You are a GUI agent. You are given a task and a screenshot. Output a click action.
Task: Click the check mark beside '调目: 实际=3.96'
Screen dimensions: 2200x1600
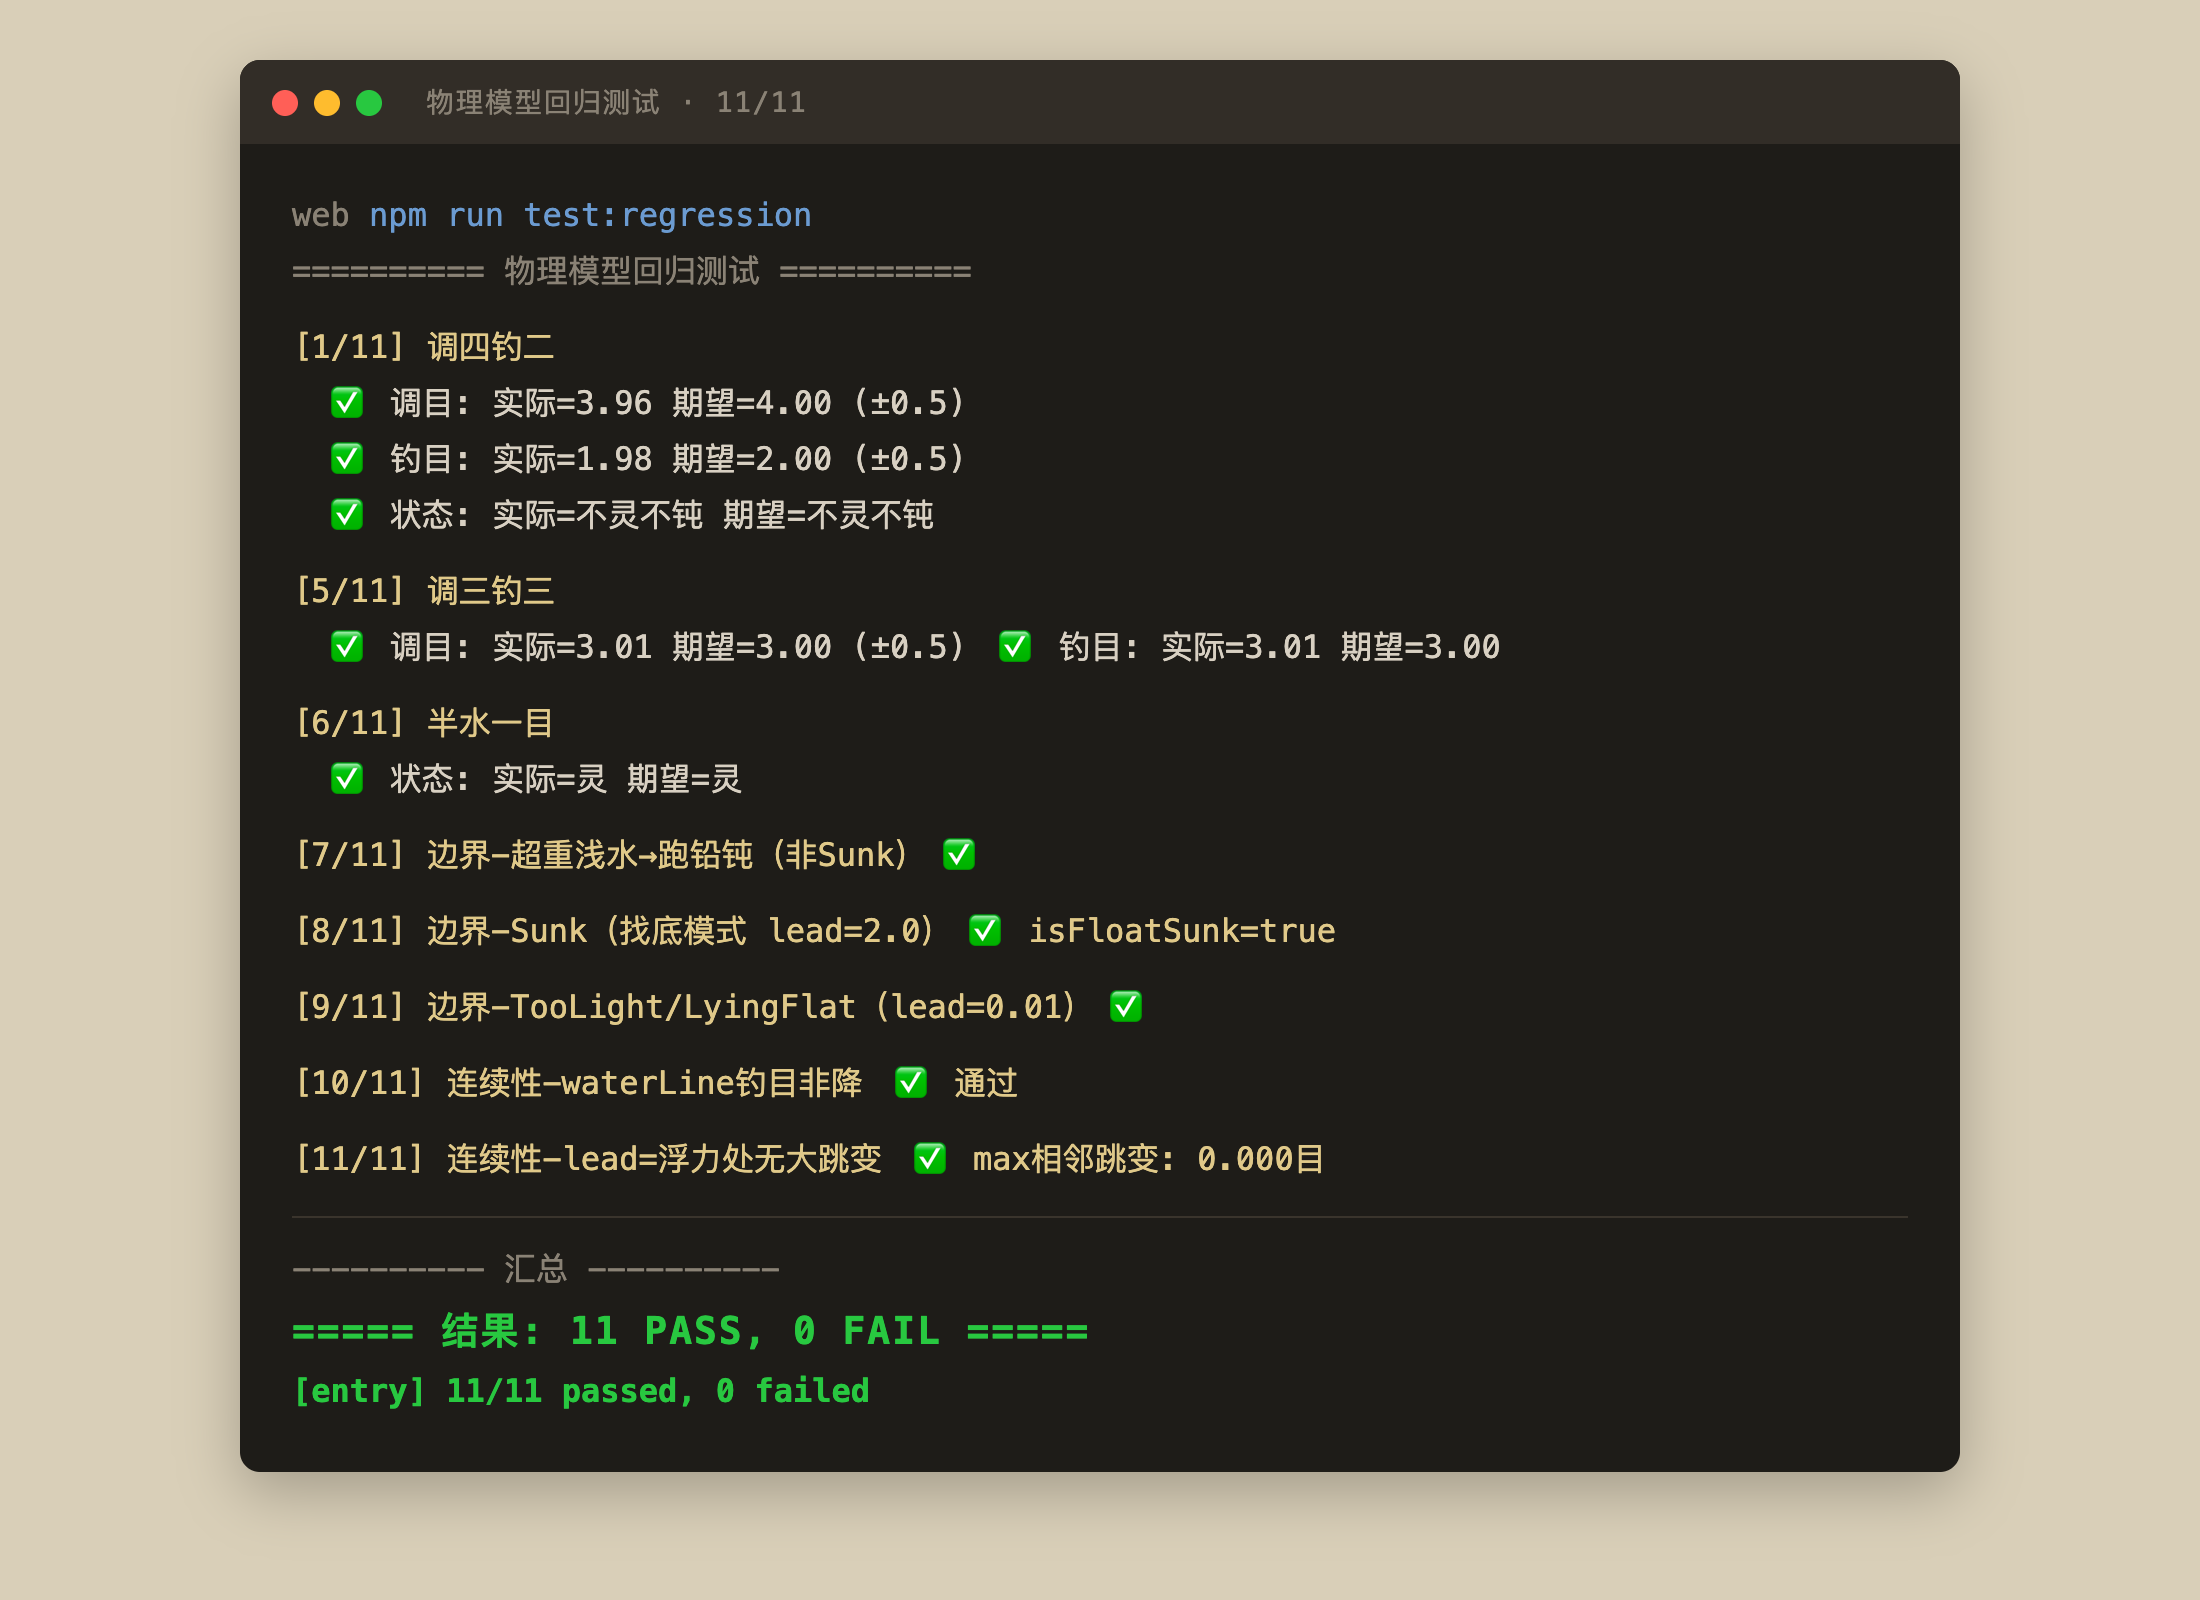(x=347, y=403)
